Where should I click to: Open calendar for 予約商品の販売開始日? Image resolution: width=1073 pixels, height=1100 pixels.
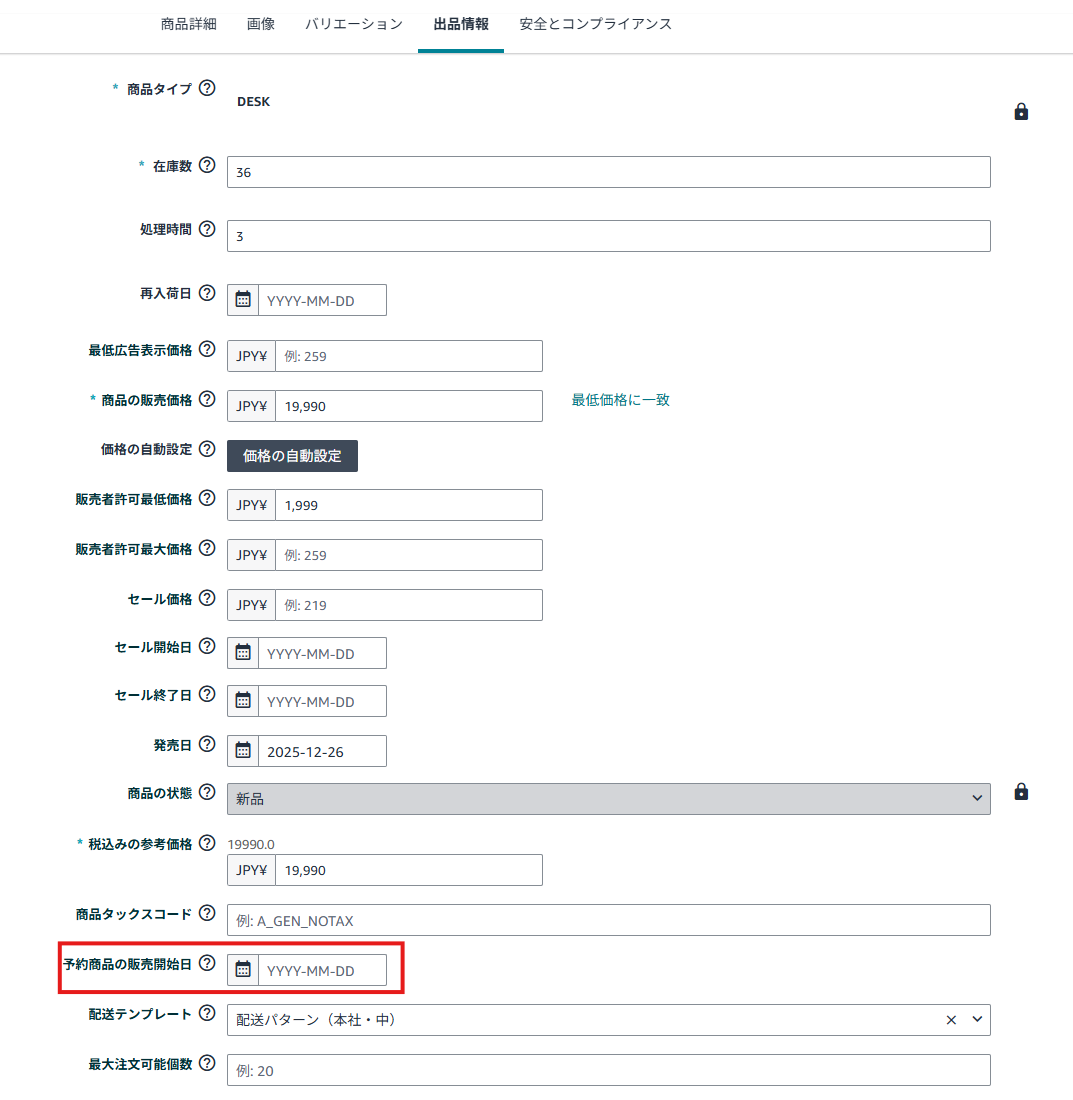click(x=243, y=970)
